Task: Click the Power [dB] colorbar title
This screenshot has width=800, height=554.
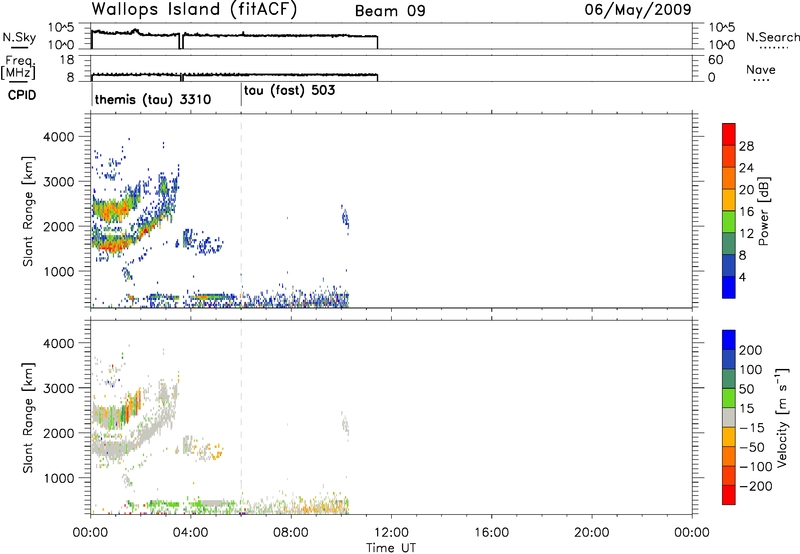Action: [x=763, y=212]
